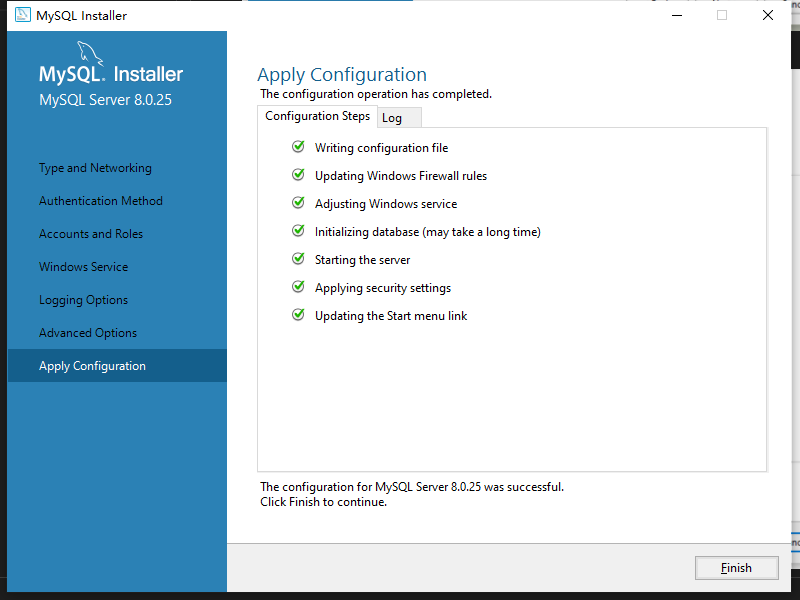Go to Accounts and Roles step
The height and width of the screenshot is (600, 800).
click(x=91, y=234)
